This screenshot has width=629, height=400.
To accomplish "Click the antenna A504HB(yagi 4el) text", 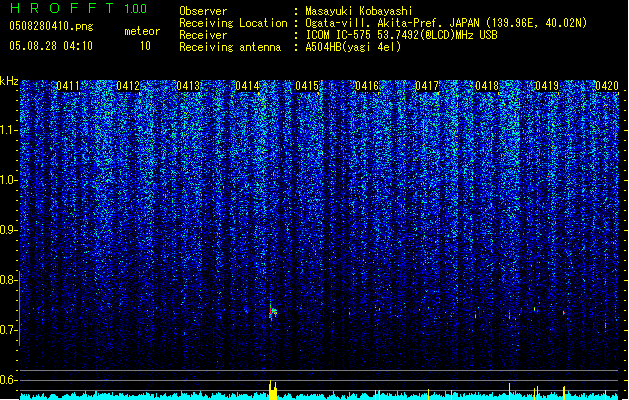I will 353,47.
